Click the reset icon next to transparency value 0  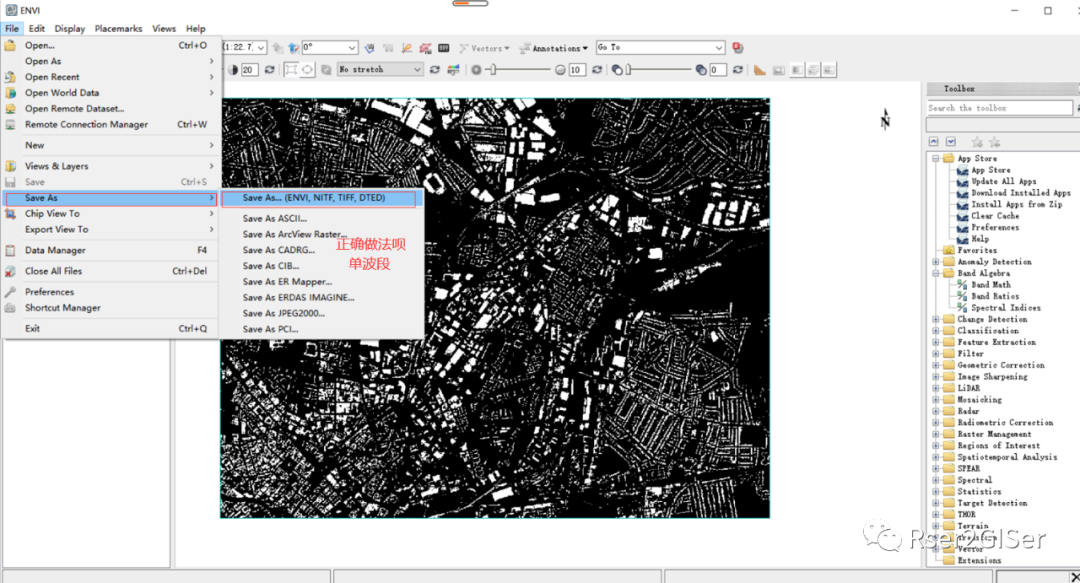(738, 70)
